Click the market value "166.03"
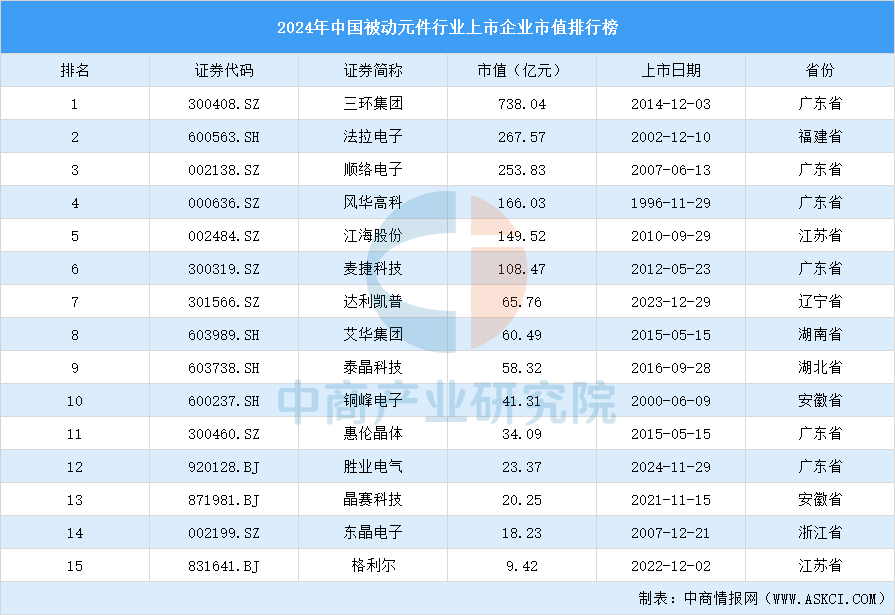The image size is (895, 615). [x=522, y=203]
